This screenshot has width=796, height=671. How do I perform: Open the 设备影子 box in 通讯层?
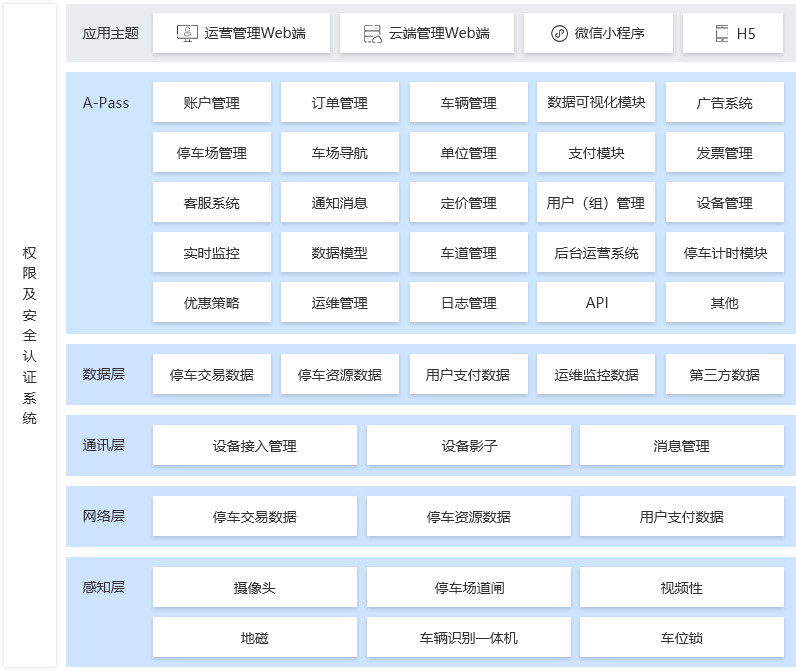(x=469, y=446)
